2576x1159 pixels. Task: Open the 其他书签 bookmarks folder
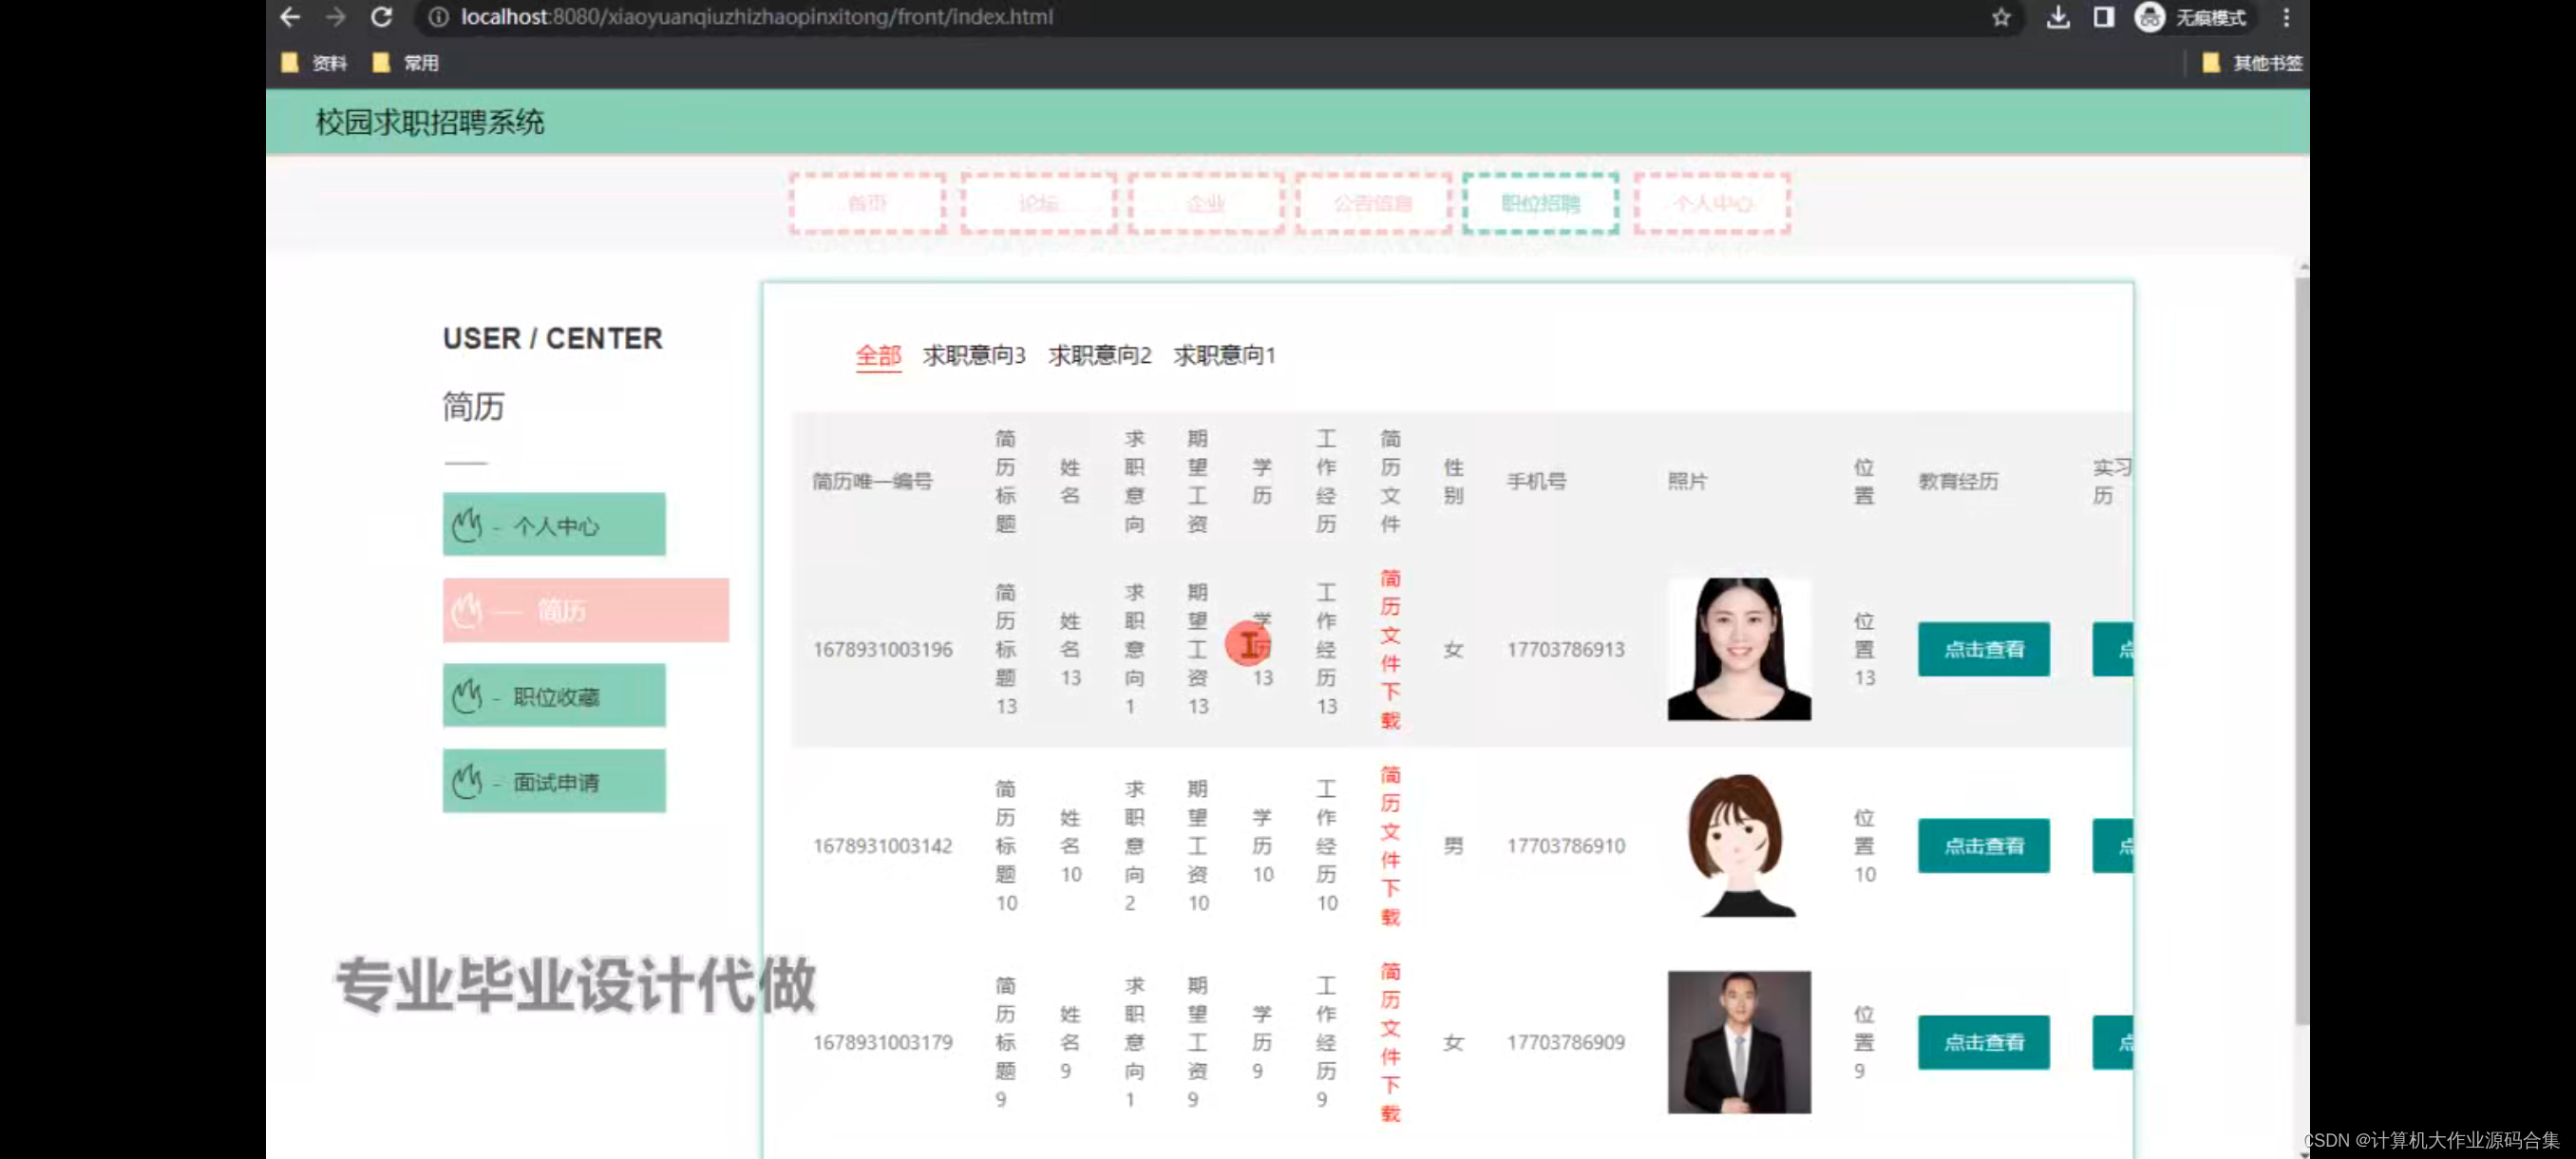[x=2252, y=63]
